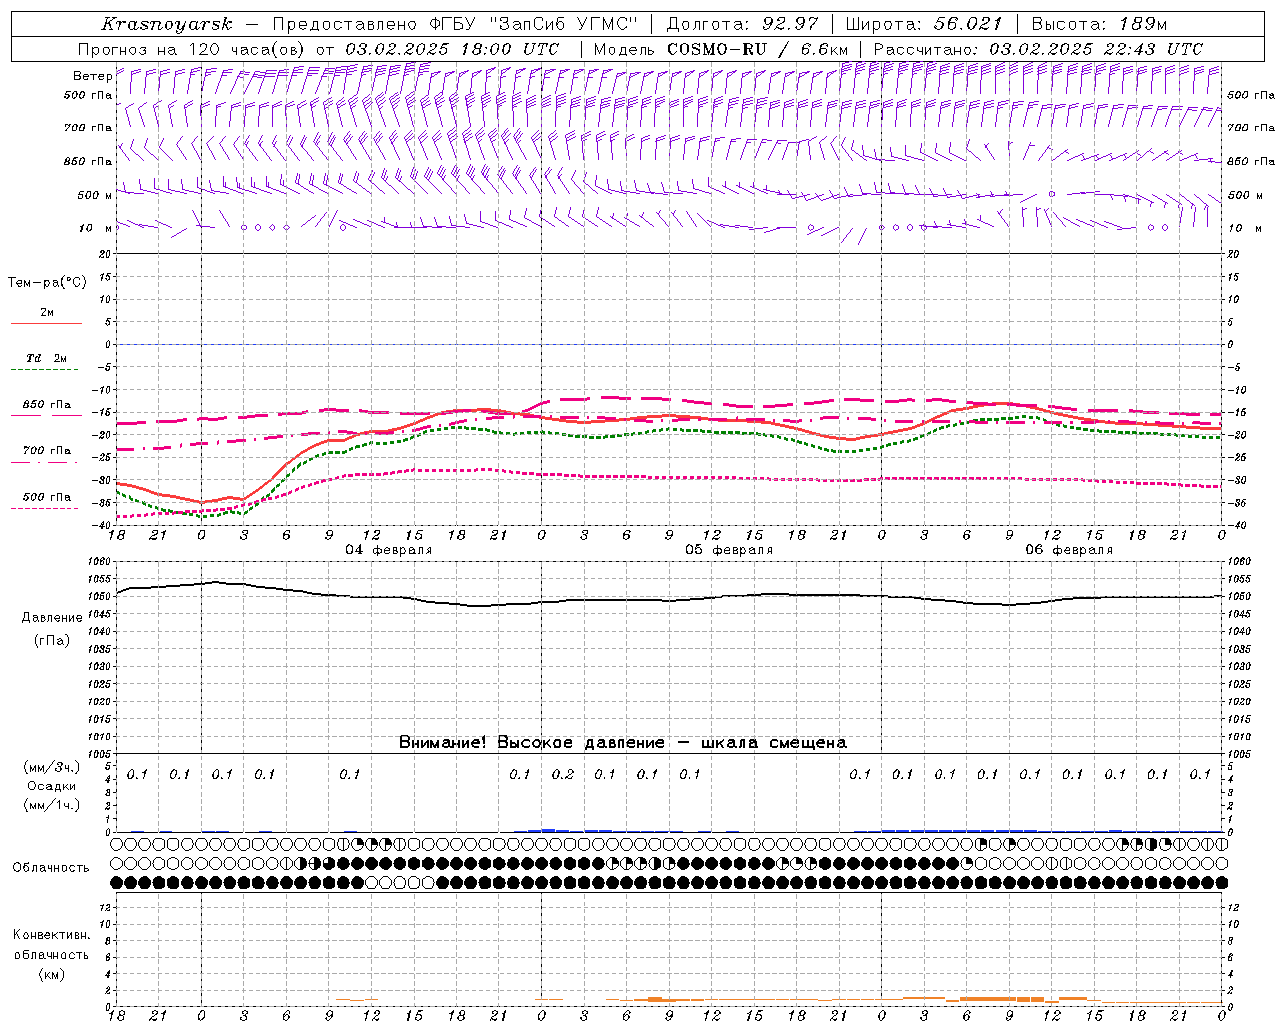
Task: Click the Давление pressure panel label
Action: [x=51, y=618]
